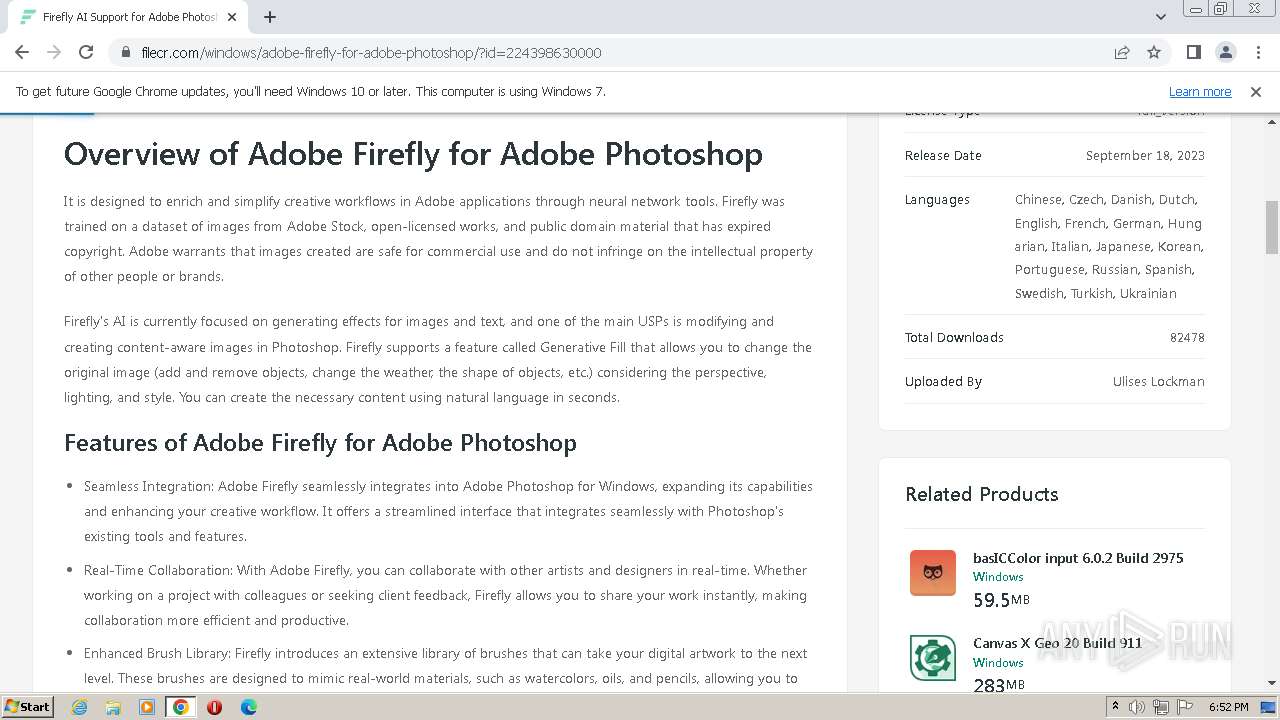This screenshot has width=1280, height=720.
Task: Reload the current page
Action: (86, 52)
